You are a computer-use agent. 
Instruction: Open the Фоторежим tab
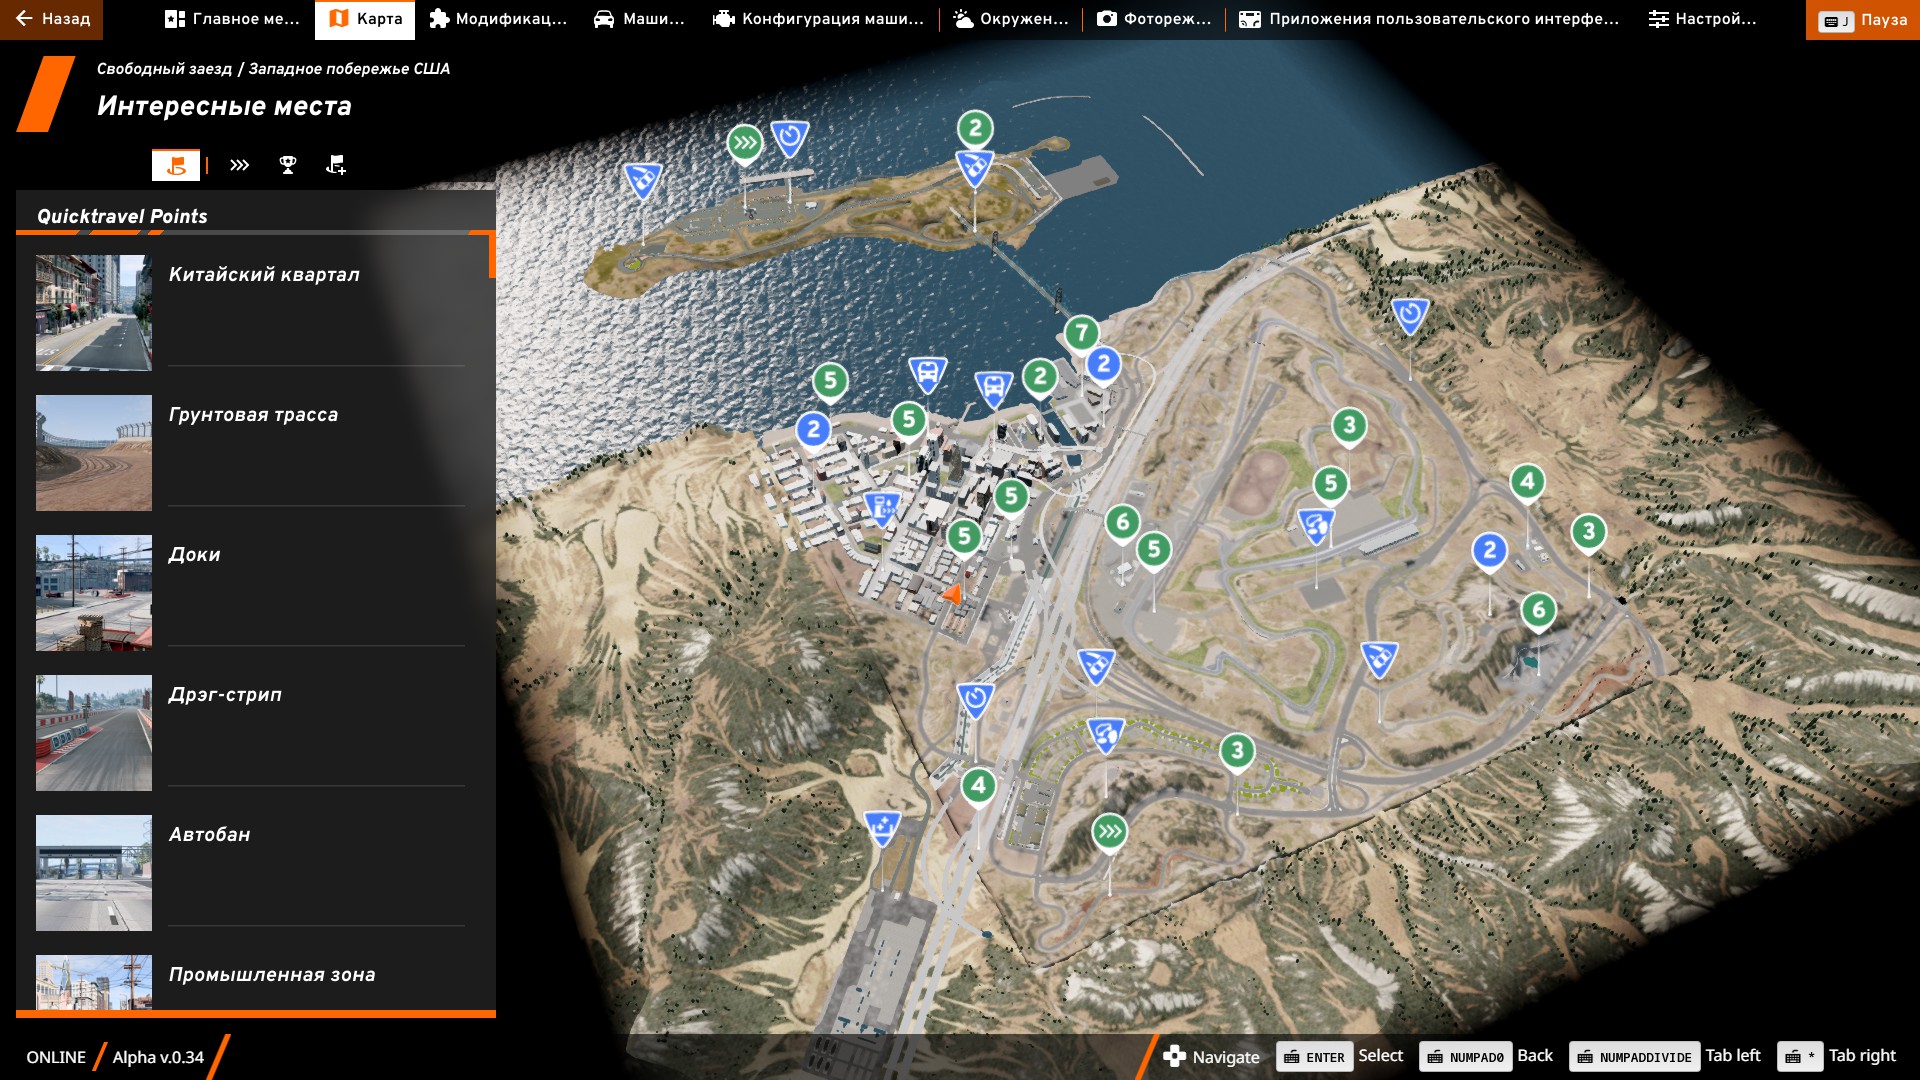click(x=1154, y=19)
